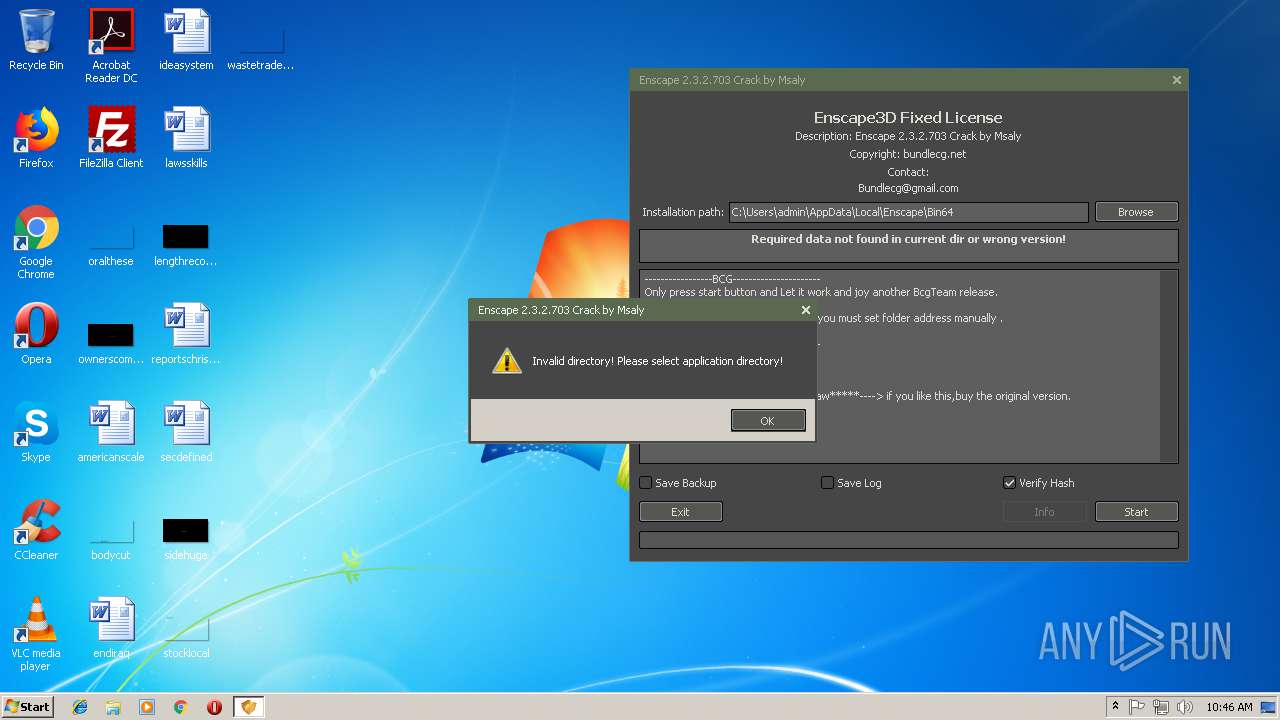Screen dimensions: 1280x720
Task: Open the Windows Start menu
Action: tap(28, 707)
